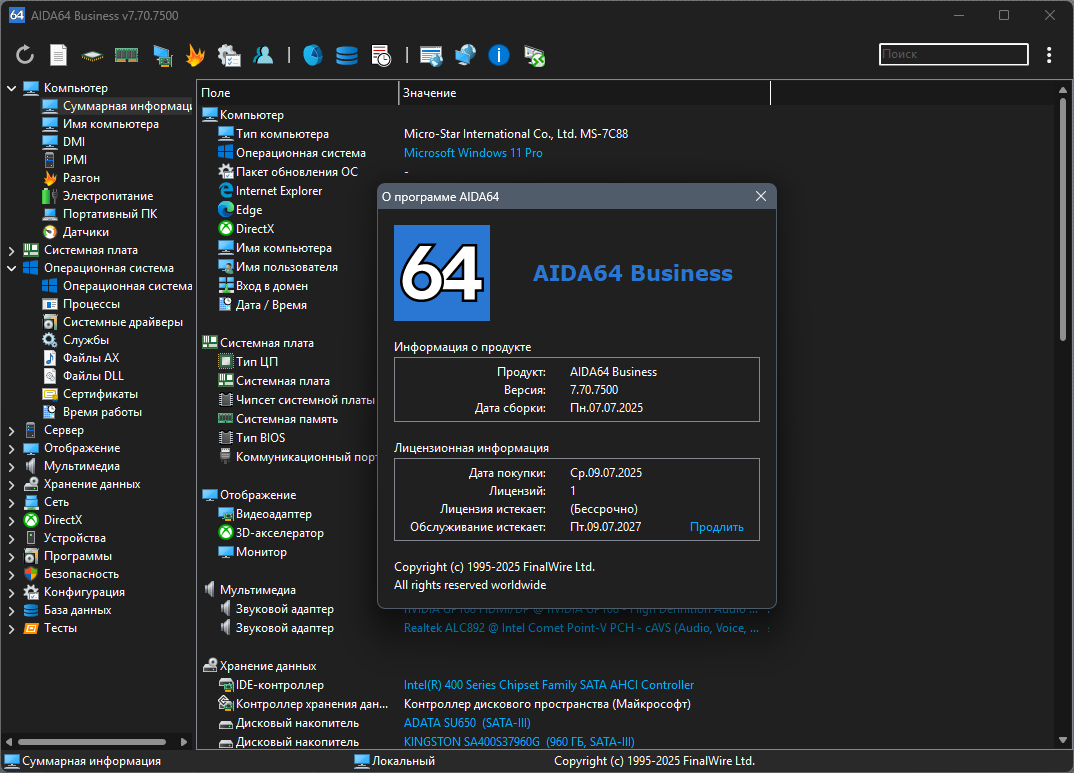Click the blue database disks toolbar icon
The width and height of the screenshot is (1074, 773).
[347, 55]
